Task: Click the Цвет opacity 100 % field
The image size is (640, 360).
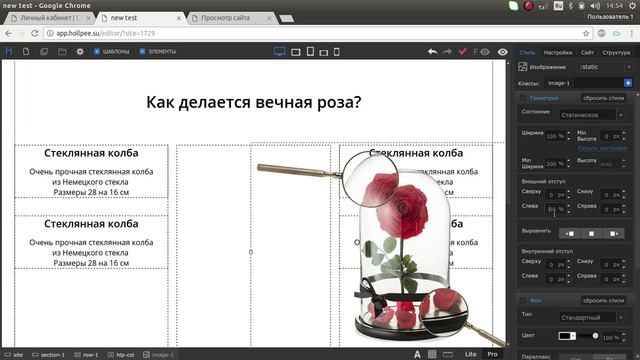Action: [x=611, y=338]
